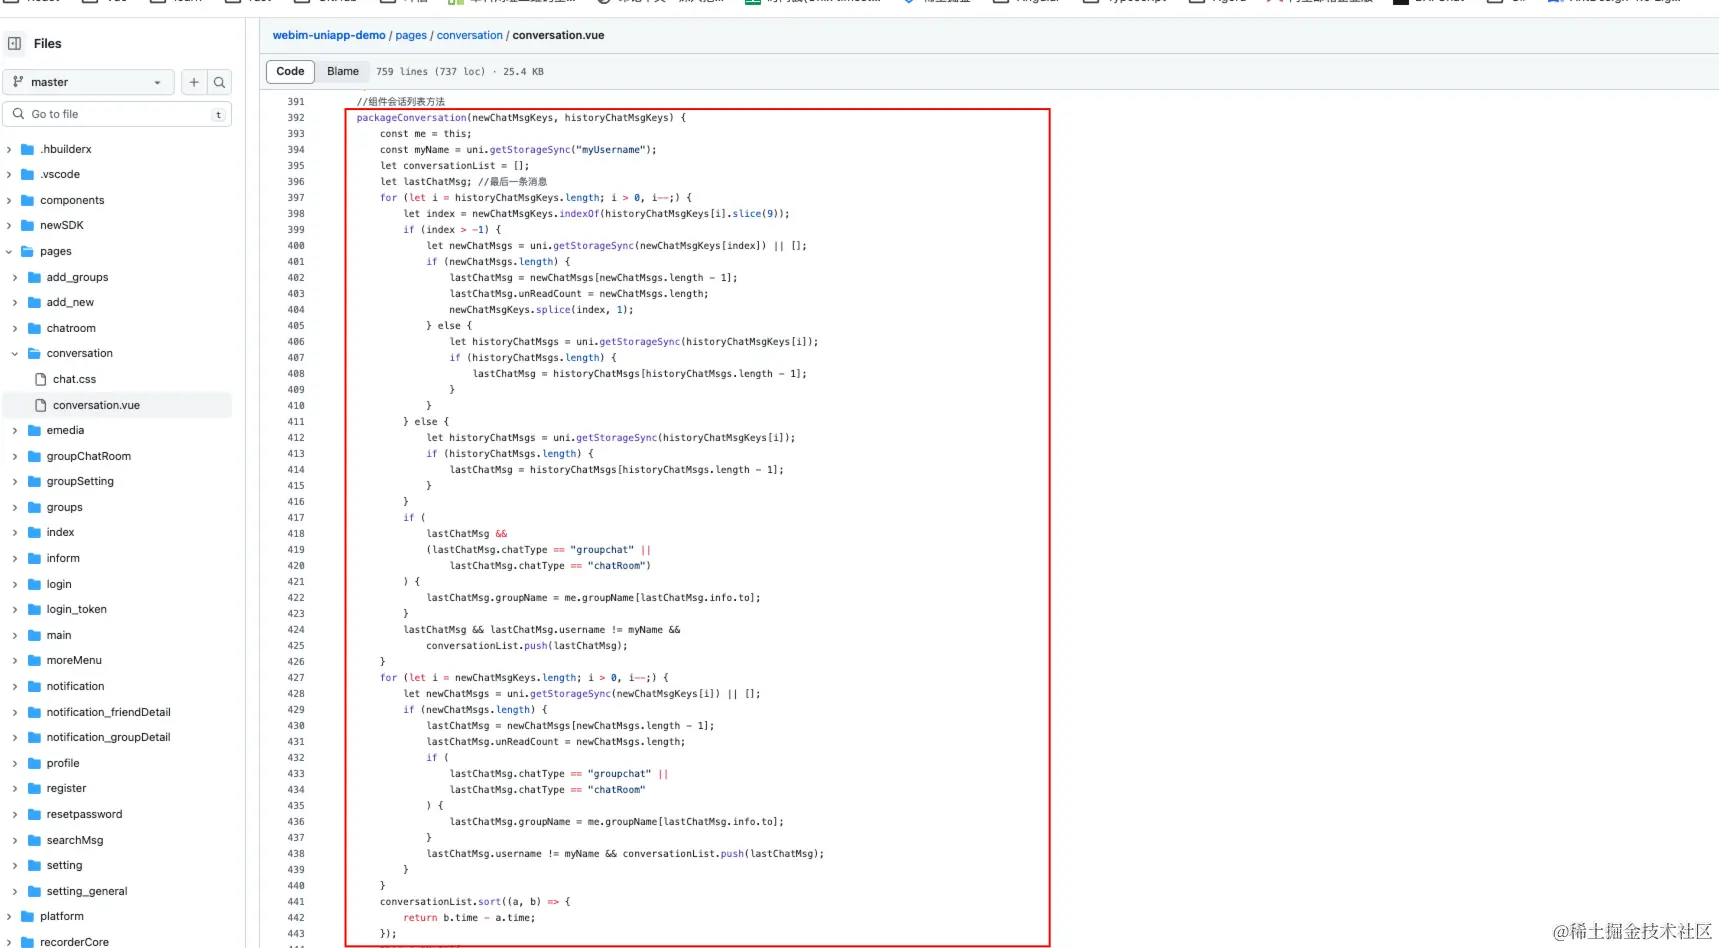Open the resetpassword folder
The image size is (1719, 948).
click(x=84, y=814)
